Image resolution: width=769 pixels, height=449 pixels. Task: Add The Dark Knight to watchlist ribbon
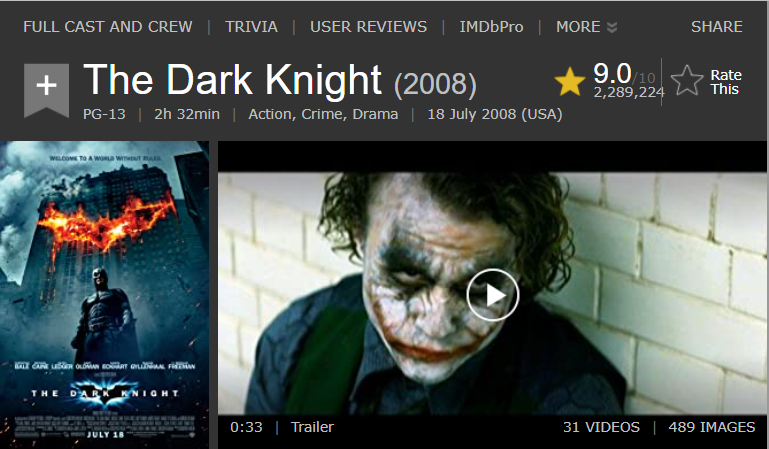(46, 90)
